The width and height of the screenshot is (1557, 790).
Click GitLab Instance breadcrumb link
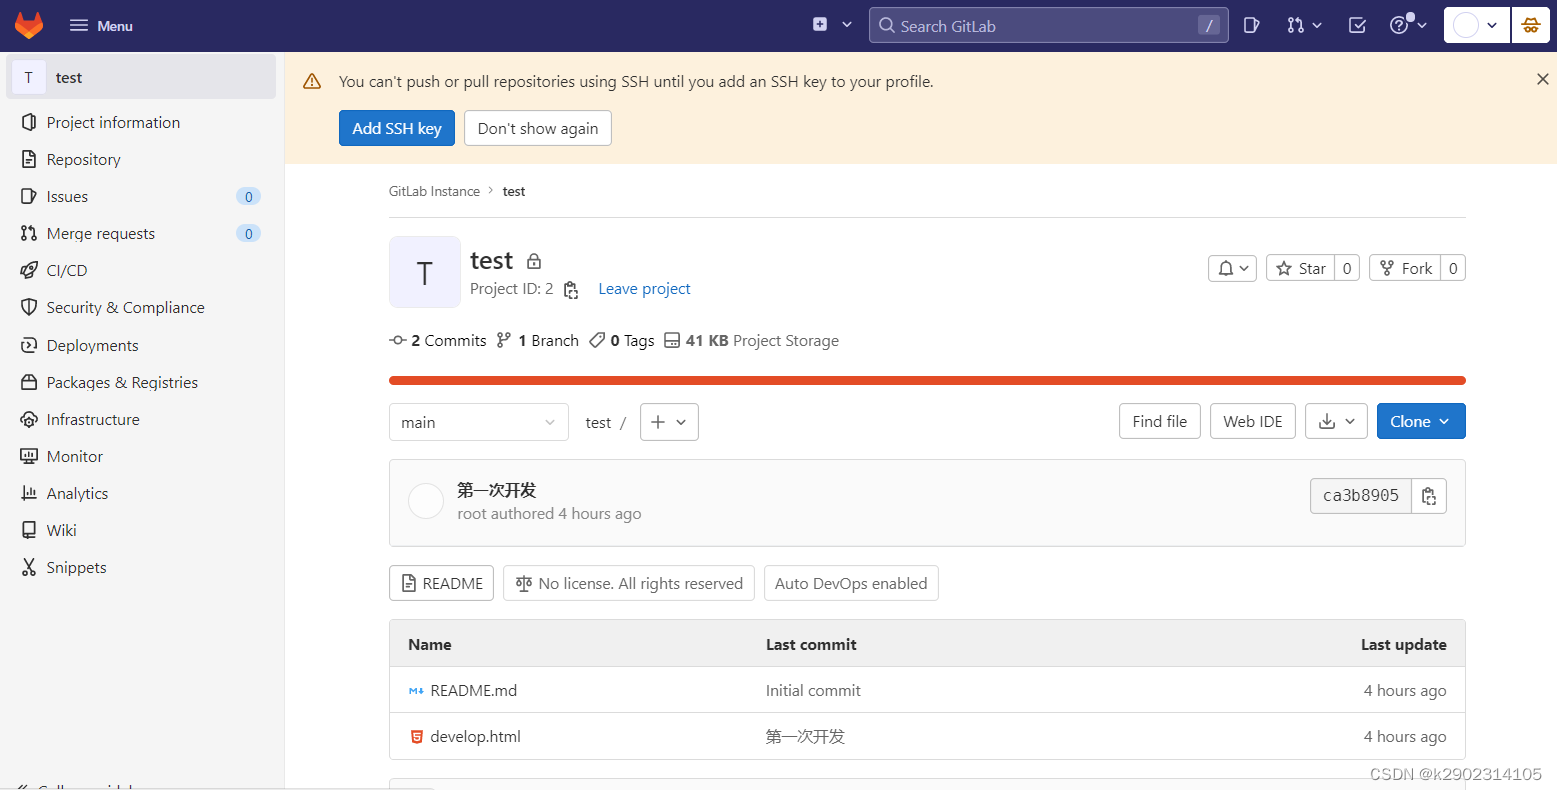coord(434,191)
